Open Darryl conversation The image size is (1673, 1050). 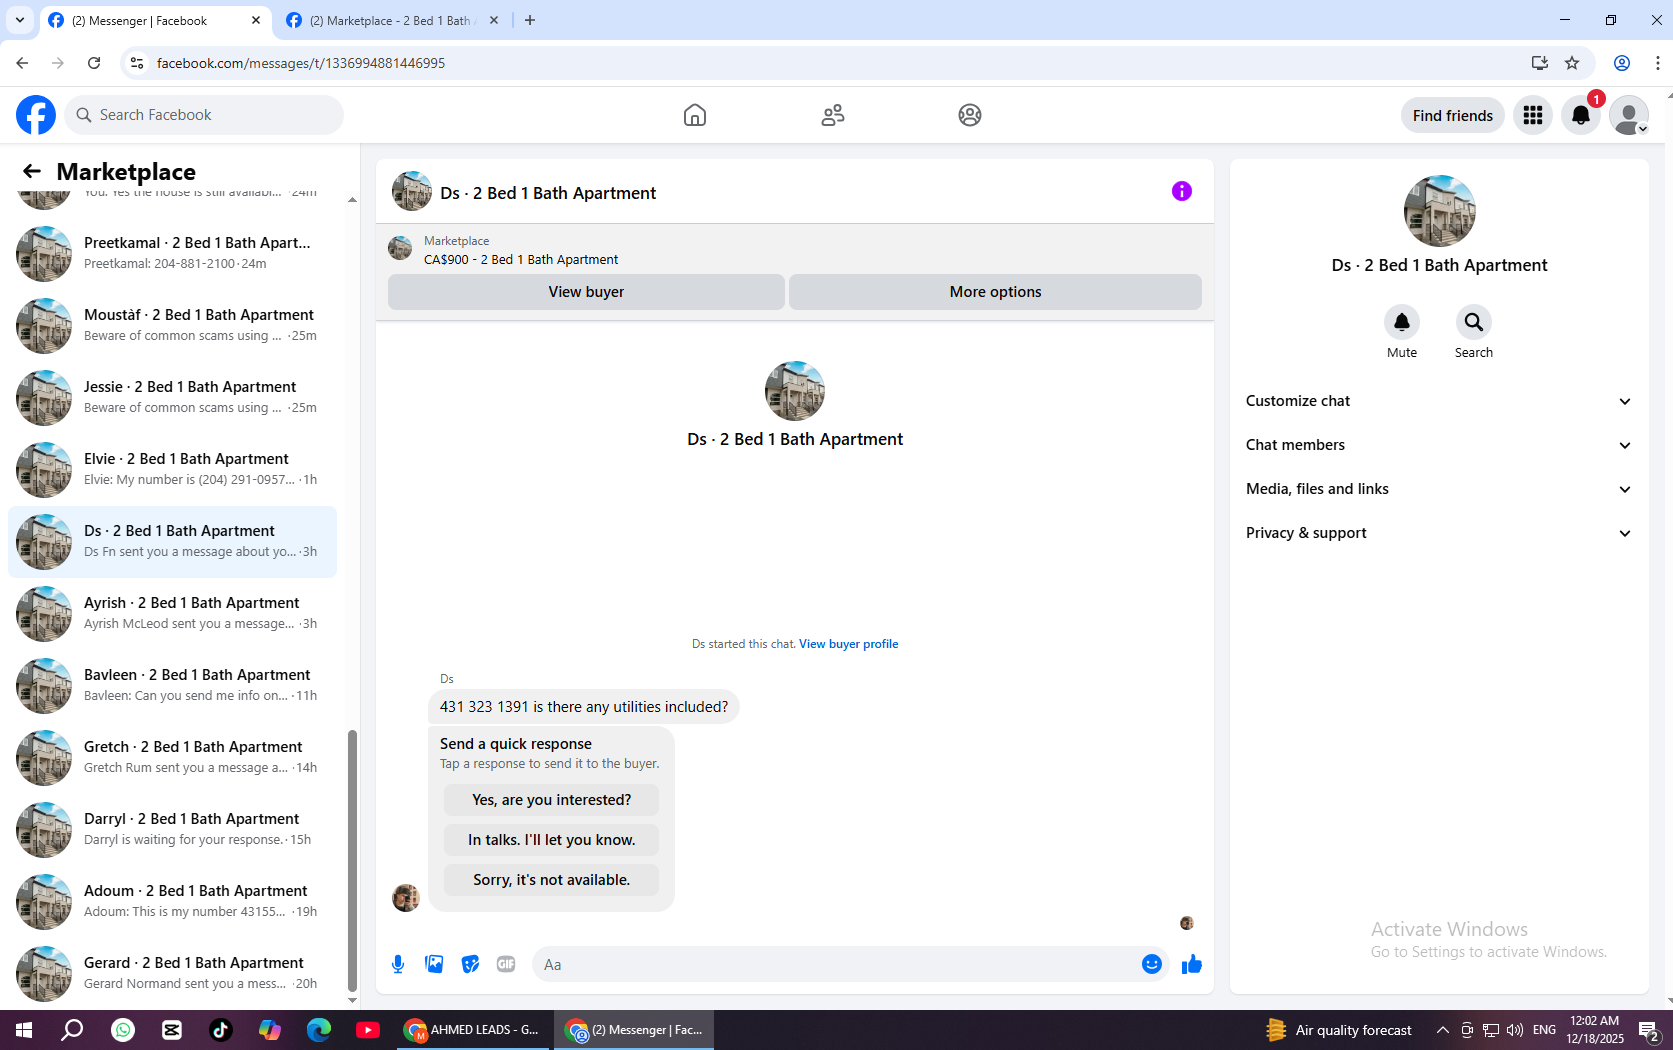coord(173,829)
